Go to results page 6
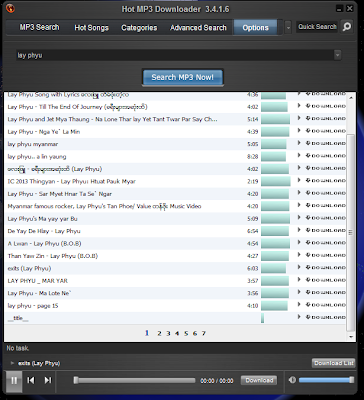 195,333
